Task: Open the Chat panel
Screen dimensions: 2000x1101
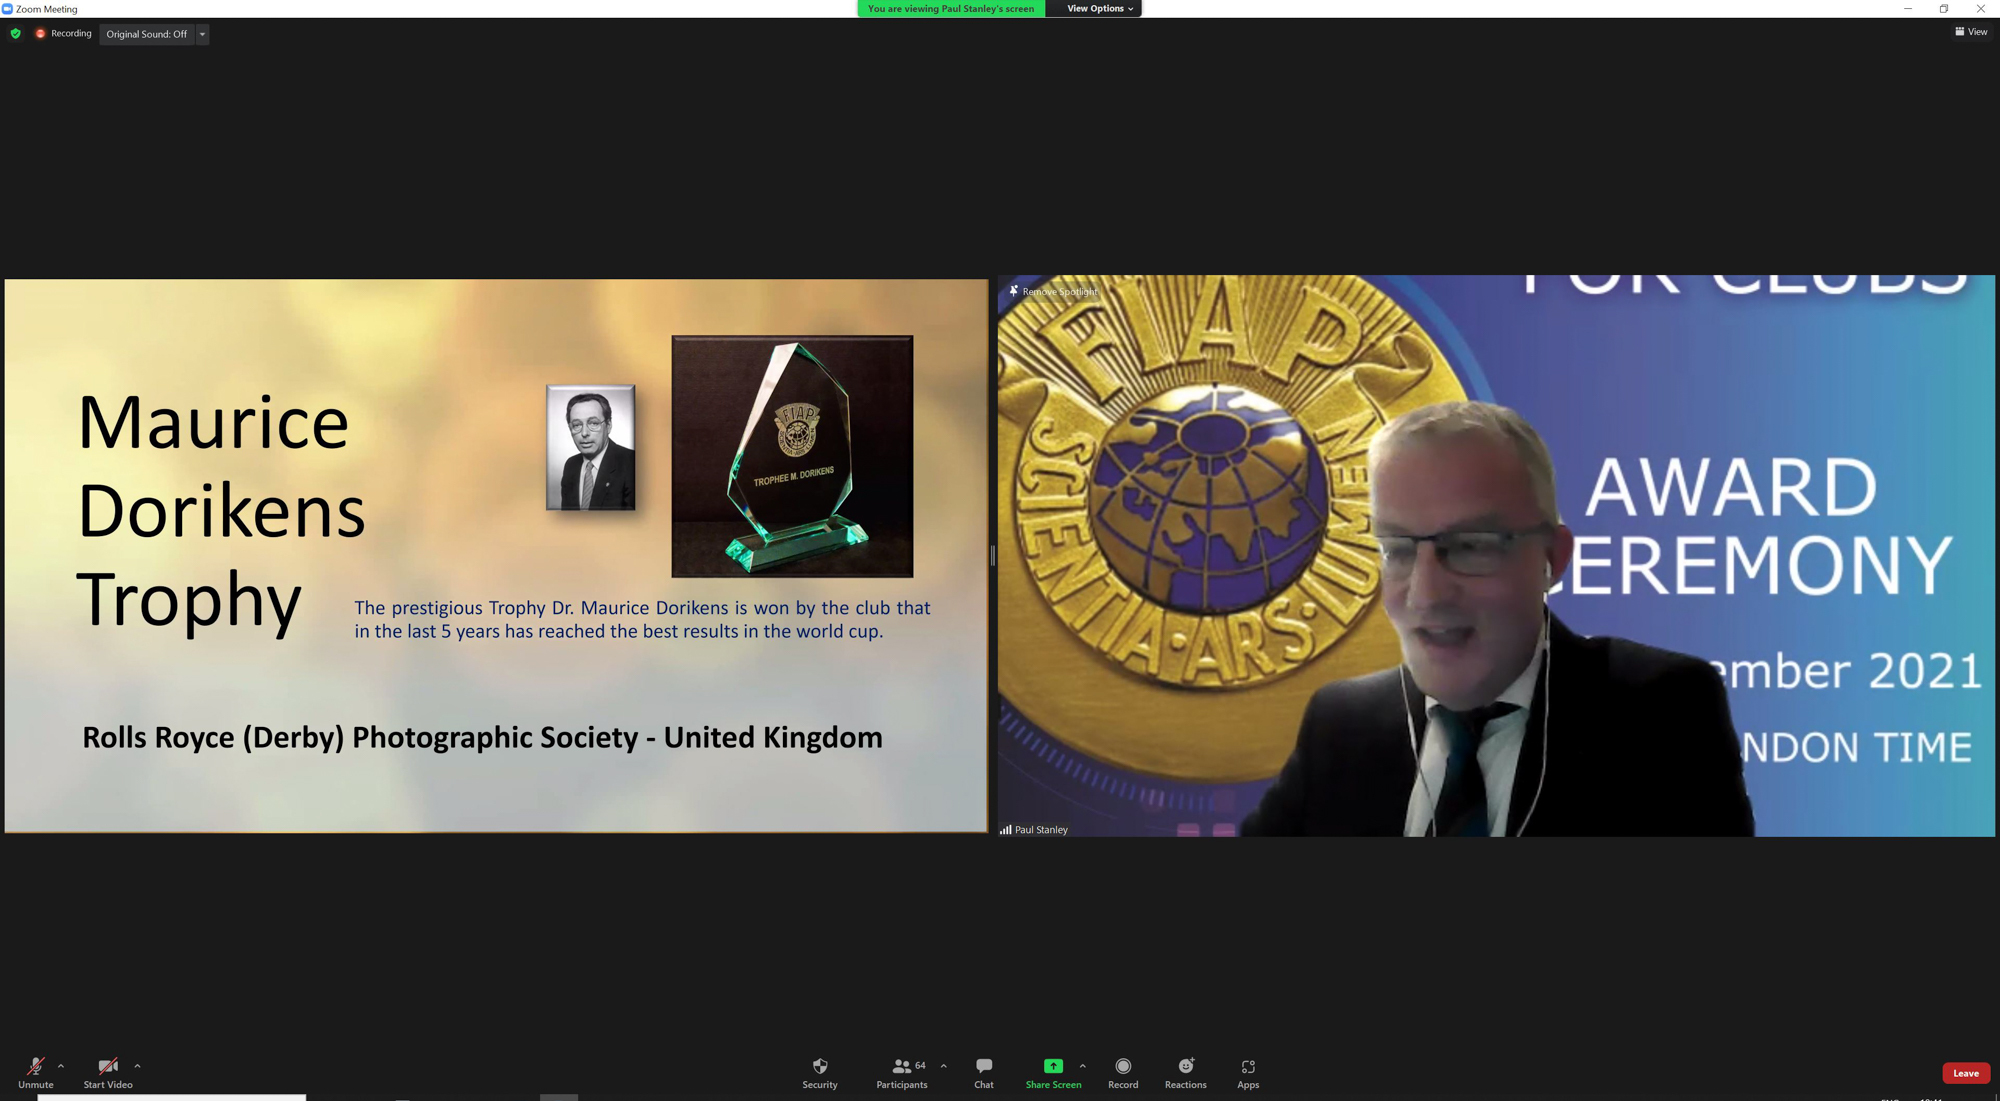Action: (984, 1073)
